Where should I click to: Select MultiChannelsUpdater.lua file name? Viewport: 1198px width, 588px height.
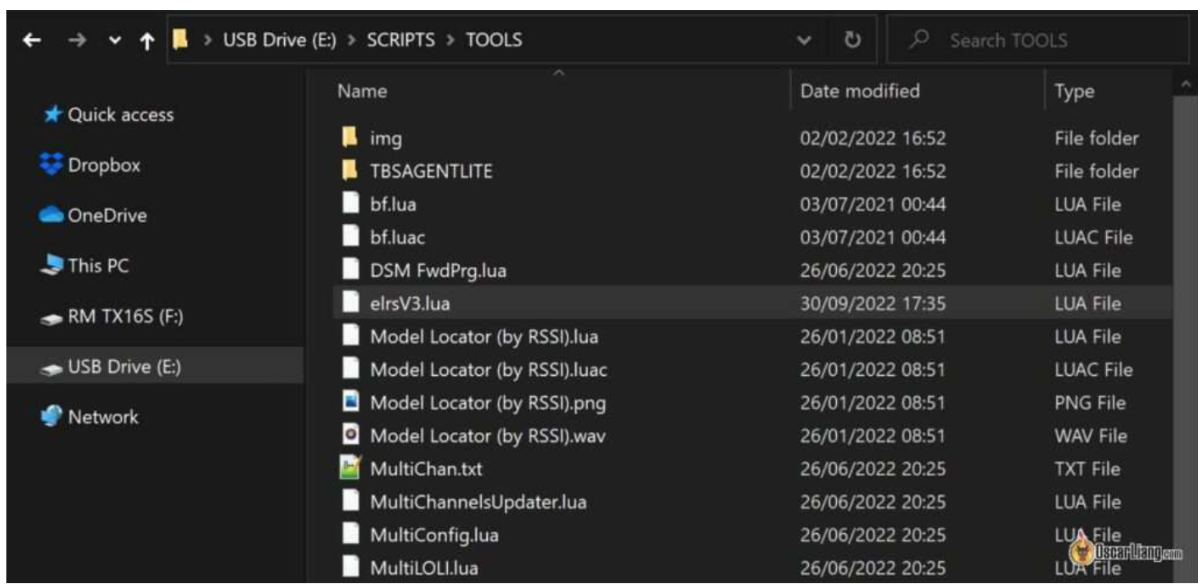click(478, 502)
